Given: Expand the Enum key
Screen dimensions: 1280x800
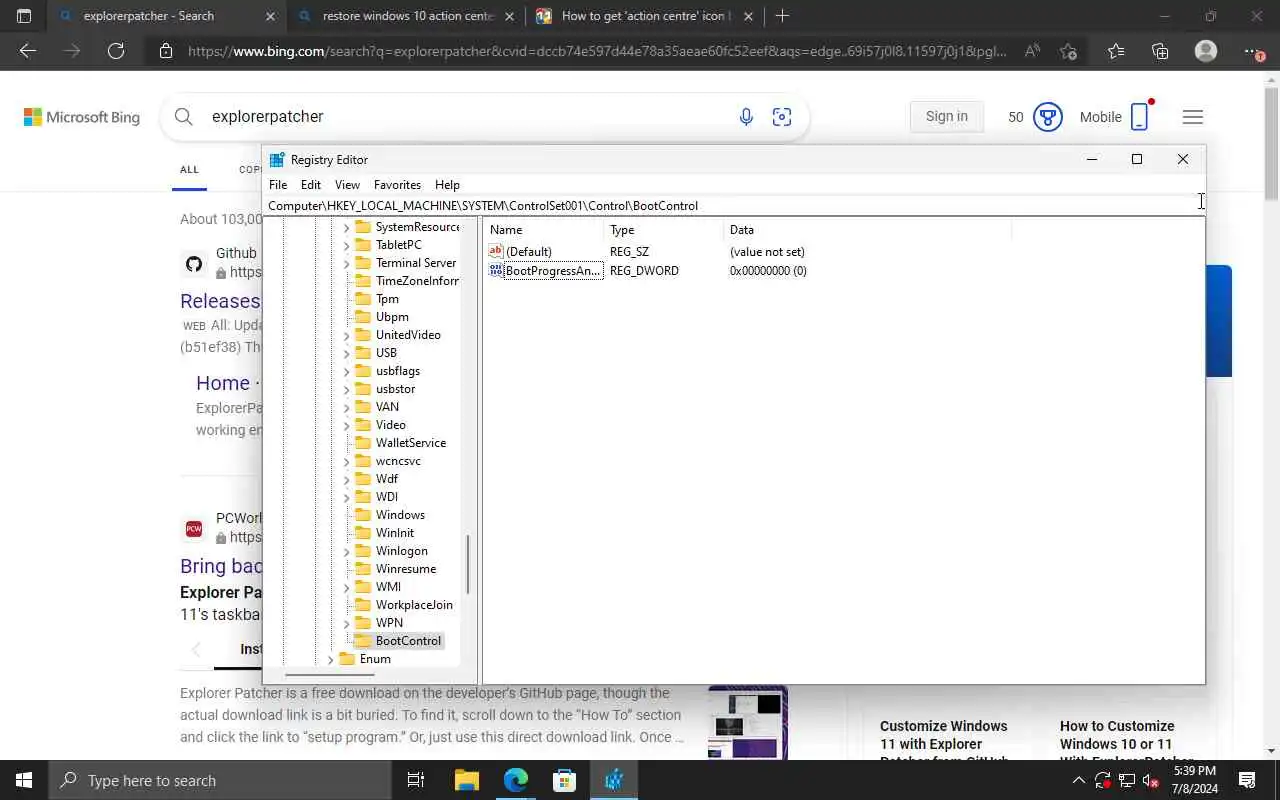Looking at the screenshot, I should 330,659.
